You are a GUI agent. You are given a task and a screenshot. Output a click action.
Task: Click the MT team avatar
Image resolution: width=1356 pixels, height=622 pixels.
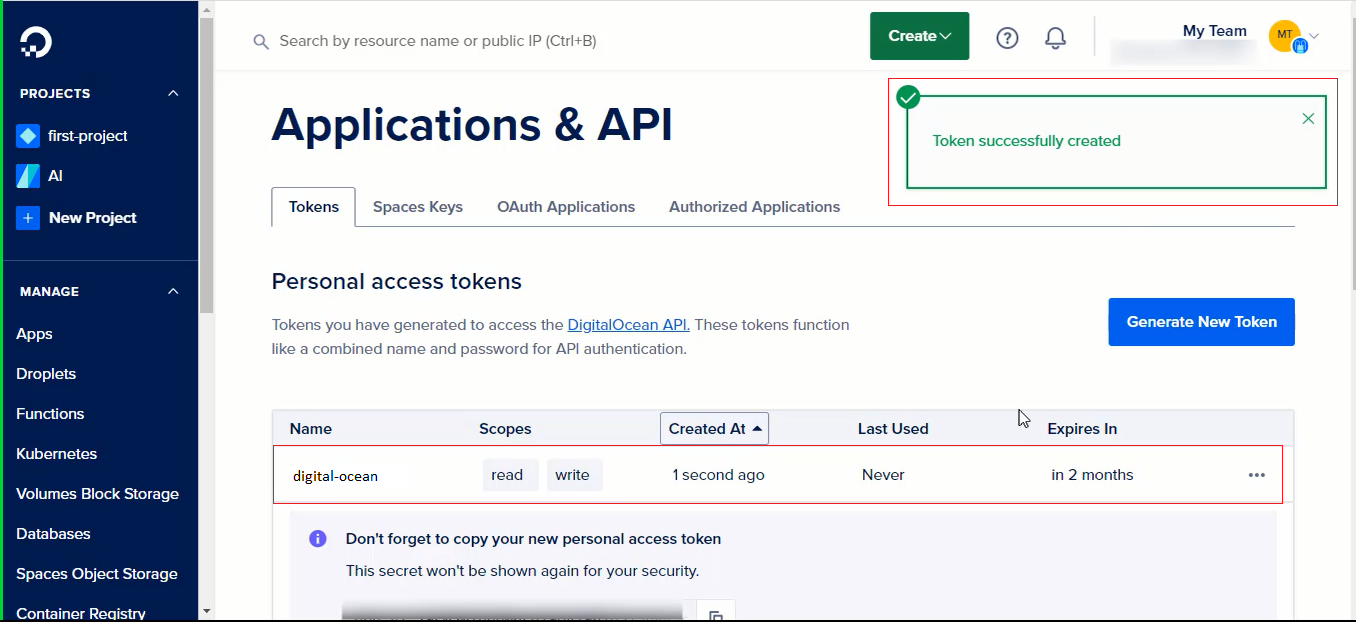point(1285,36)
